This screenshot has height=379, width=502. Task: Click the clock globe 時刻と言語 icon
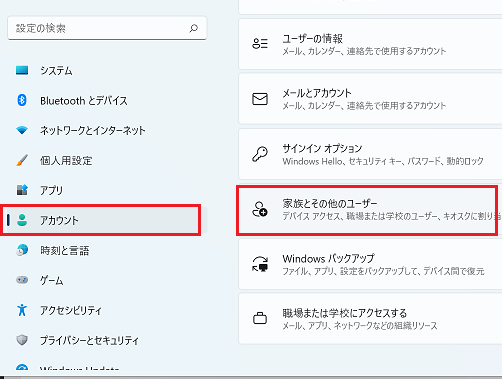click(22, 250)
